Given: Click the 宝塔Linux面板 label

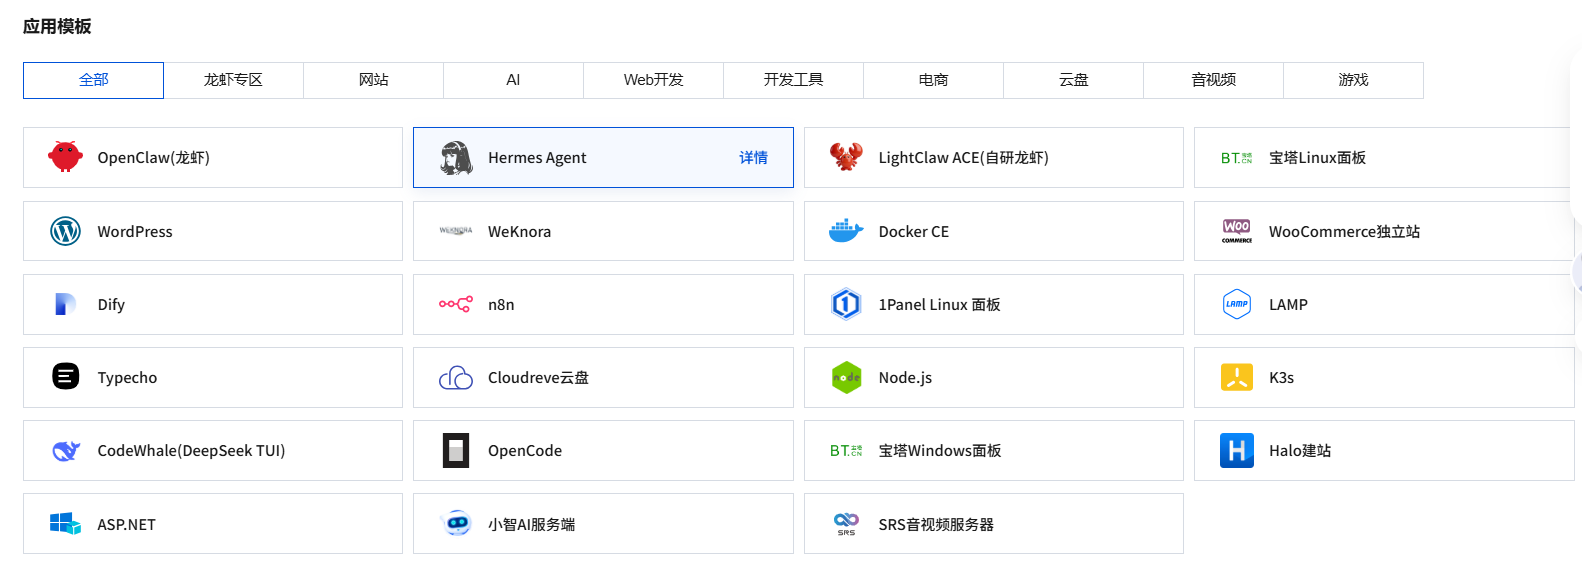Looking at the screenshot, I should click(x=1317, y=158).
